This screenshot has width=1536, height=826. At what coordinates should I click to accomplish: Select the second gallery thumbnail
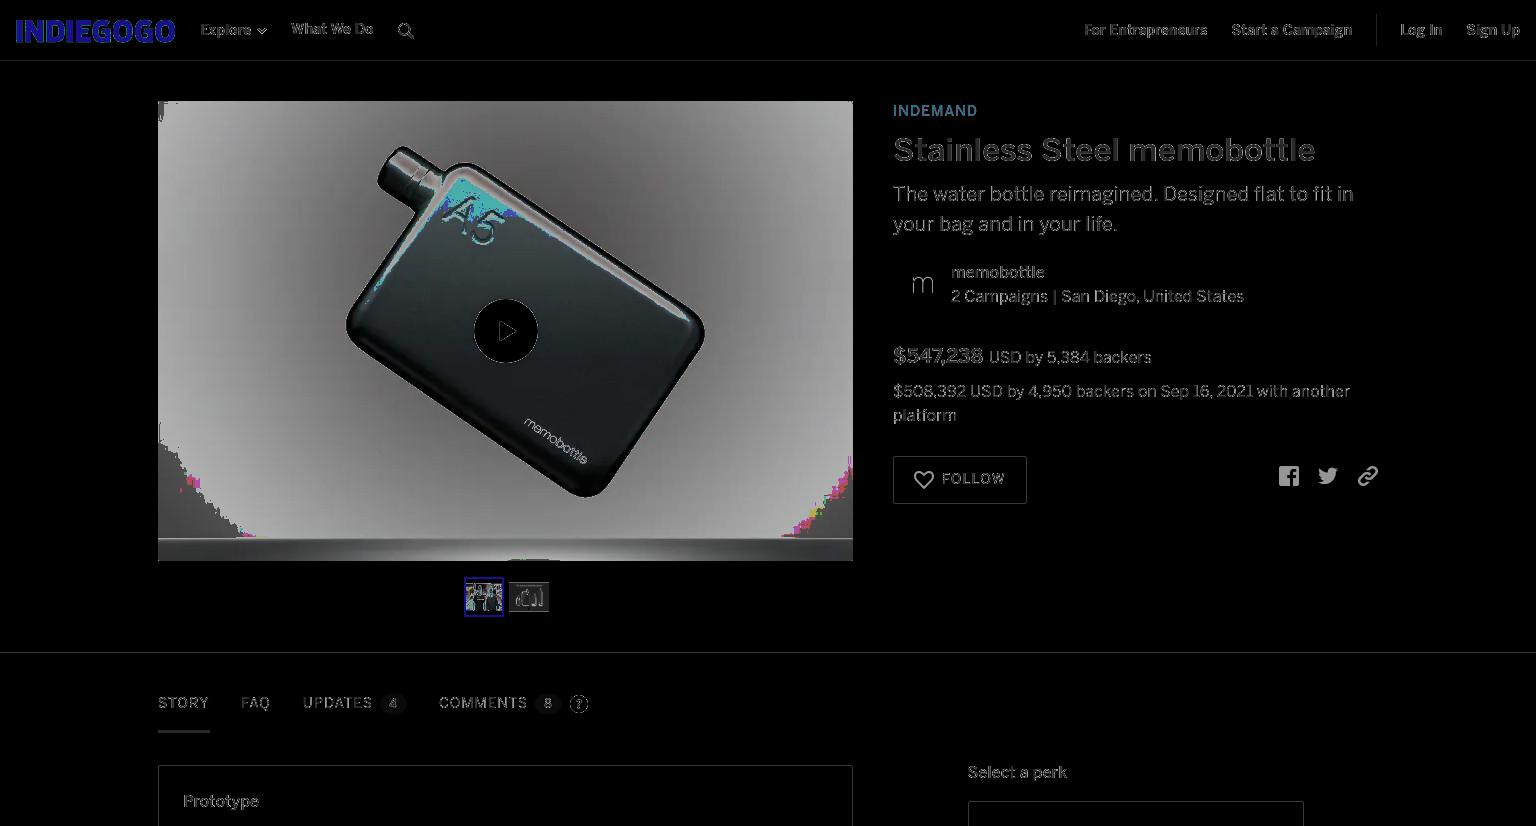tap(529, 597)
